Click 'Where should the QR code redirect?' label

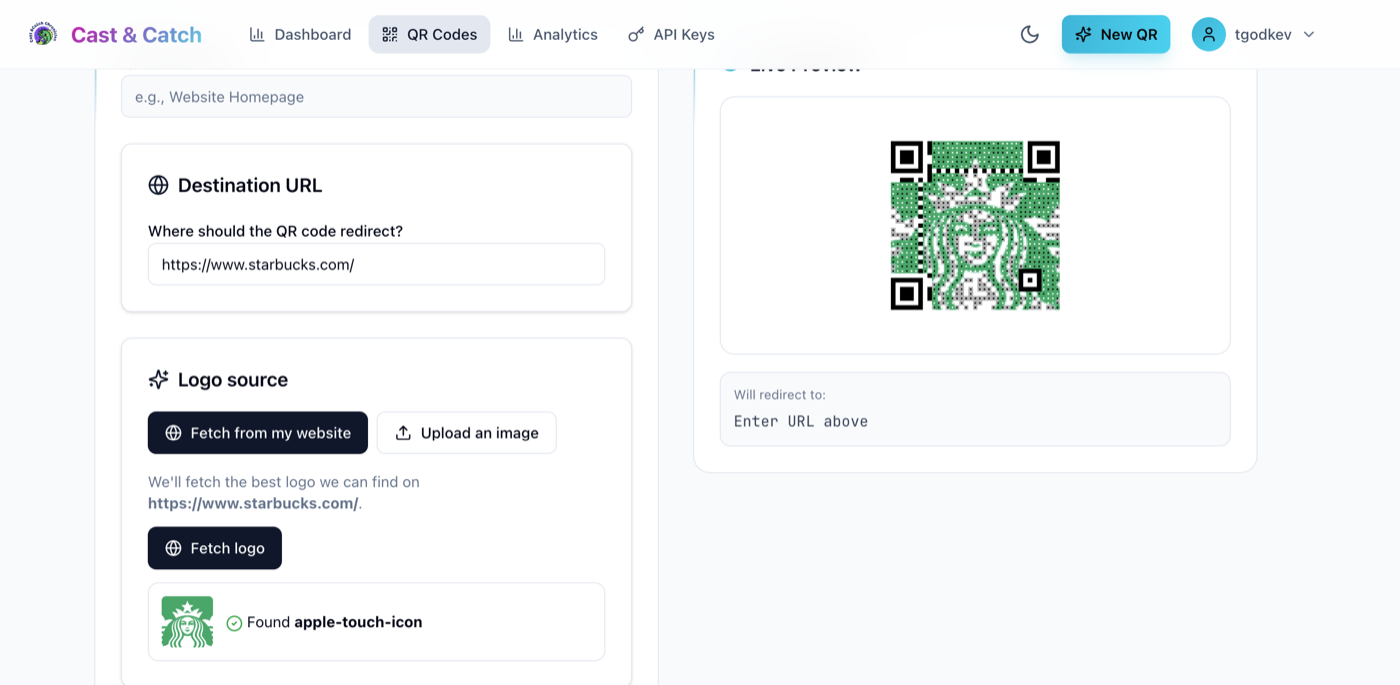click(x=275, y=231)
